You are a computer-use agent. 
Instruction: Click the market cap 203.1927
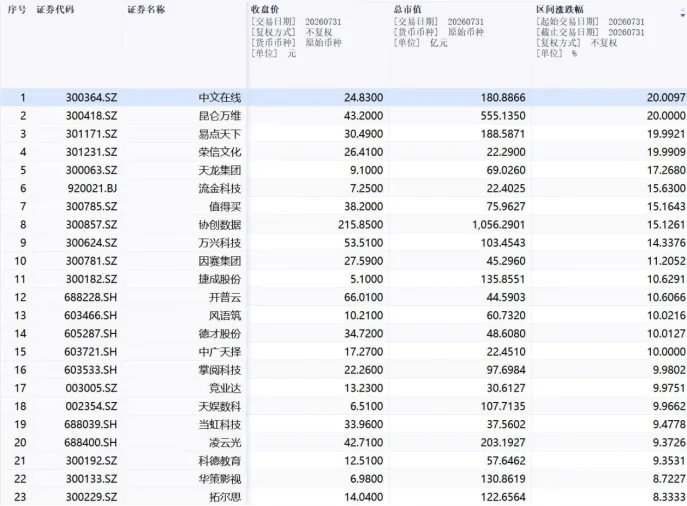503,443
